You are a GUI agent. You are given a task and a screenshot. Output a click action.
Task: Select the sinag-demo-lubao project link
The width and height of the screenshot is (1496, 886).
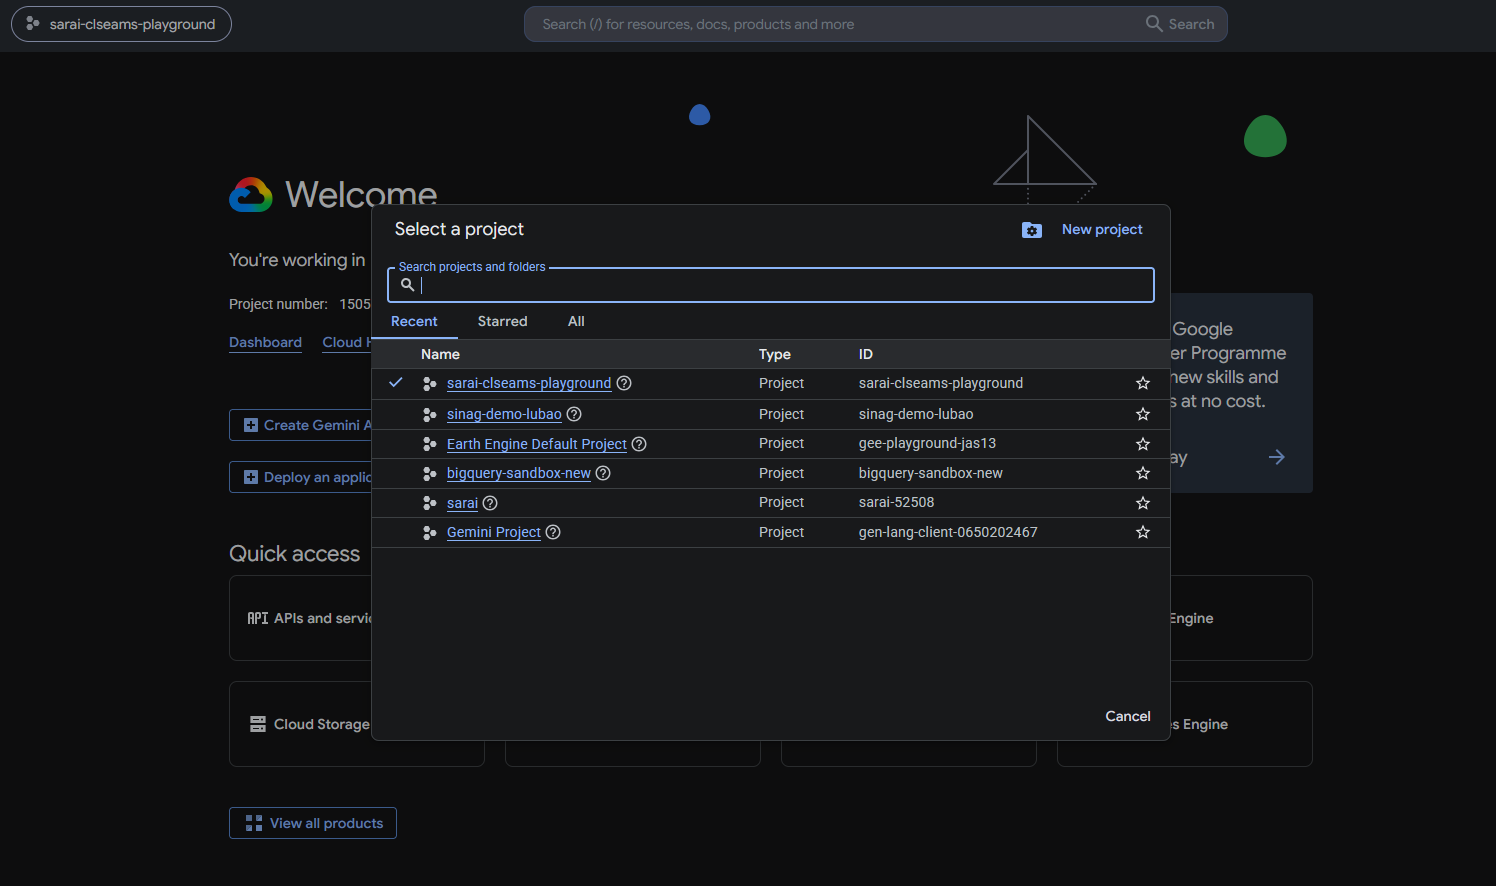click(x=504, y=414)
